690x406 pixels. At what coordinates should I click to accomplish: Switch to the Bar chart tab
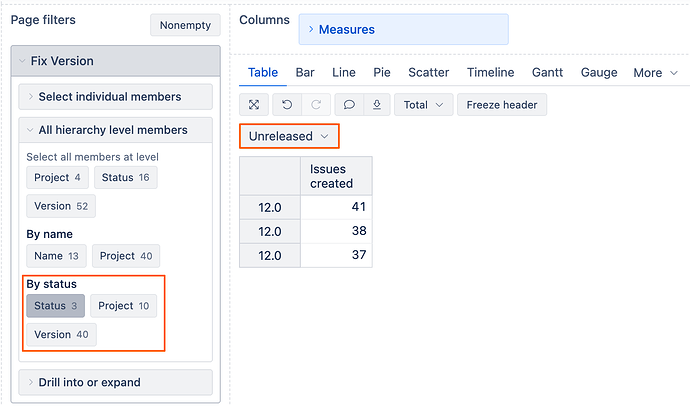(x=305, y=72)
